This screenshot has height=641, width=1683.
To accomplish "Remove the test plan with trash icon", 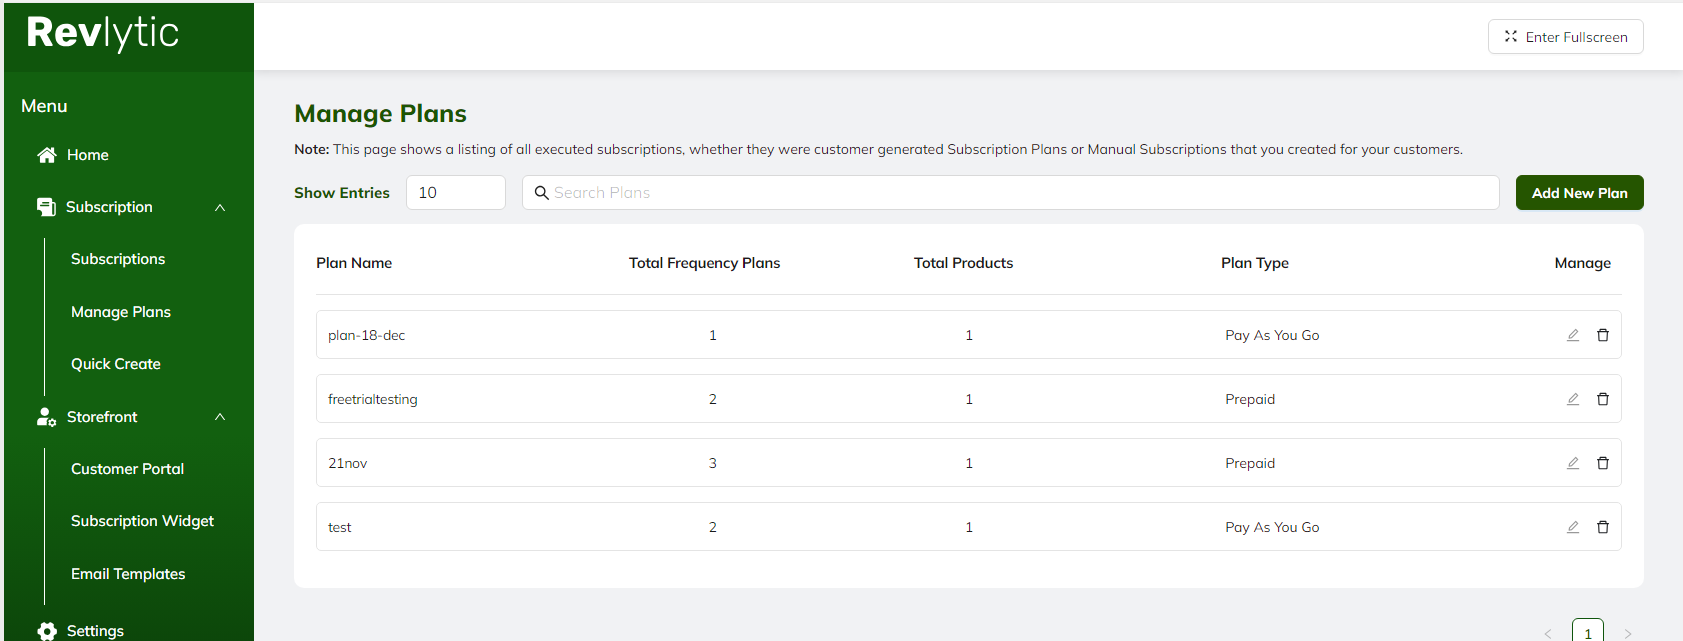I will point(1602,527).
